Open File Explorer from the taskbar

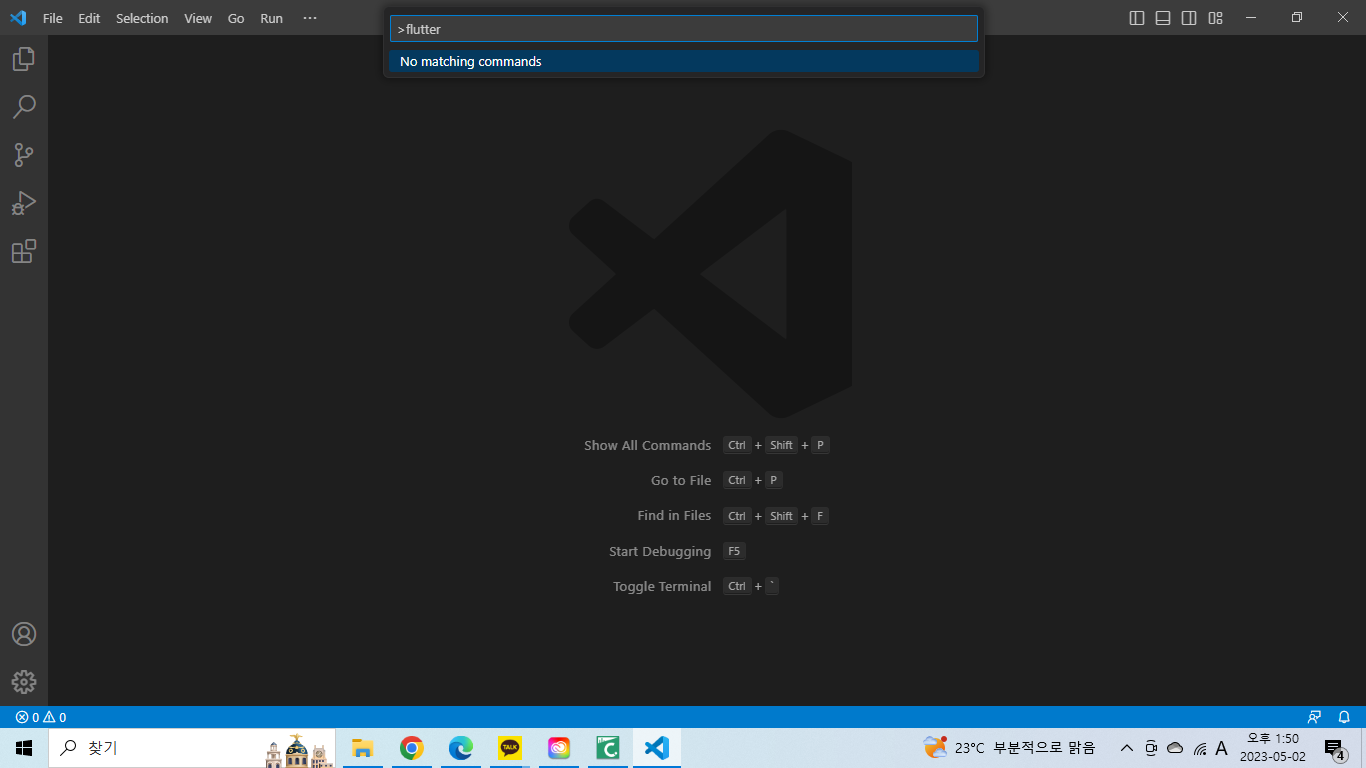click(x=362, y=748)
